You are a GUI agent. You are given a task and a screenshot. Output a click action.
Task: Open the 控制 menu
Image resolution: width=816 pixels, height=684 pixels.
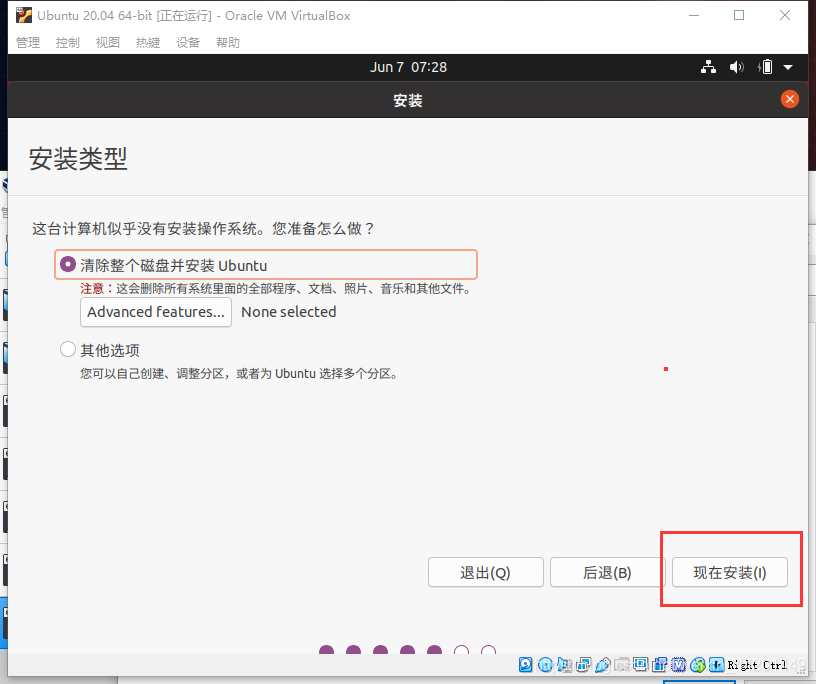[68, 43]
